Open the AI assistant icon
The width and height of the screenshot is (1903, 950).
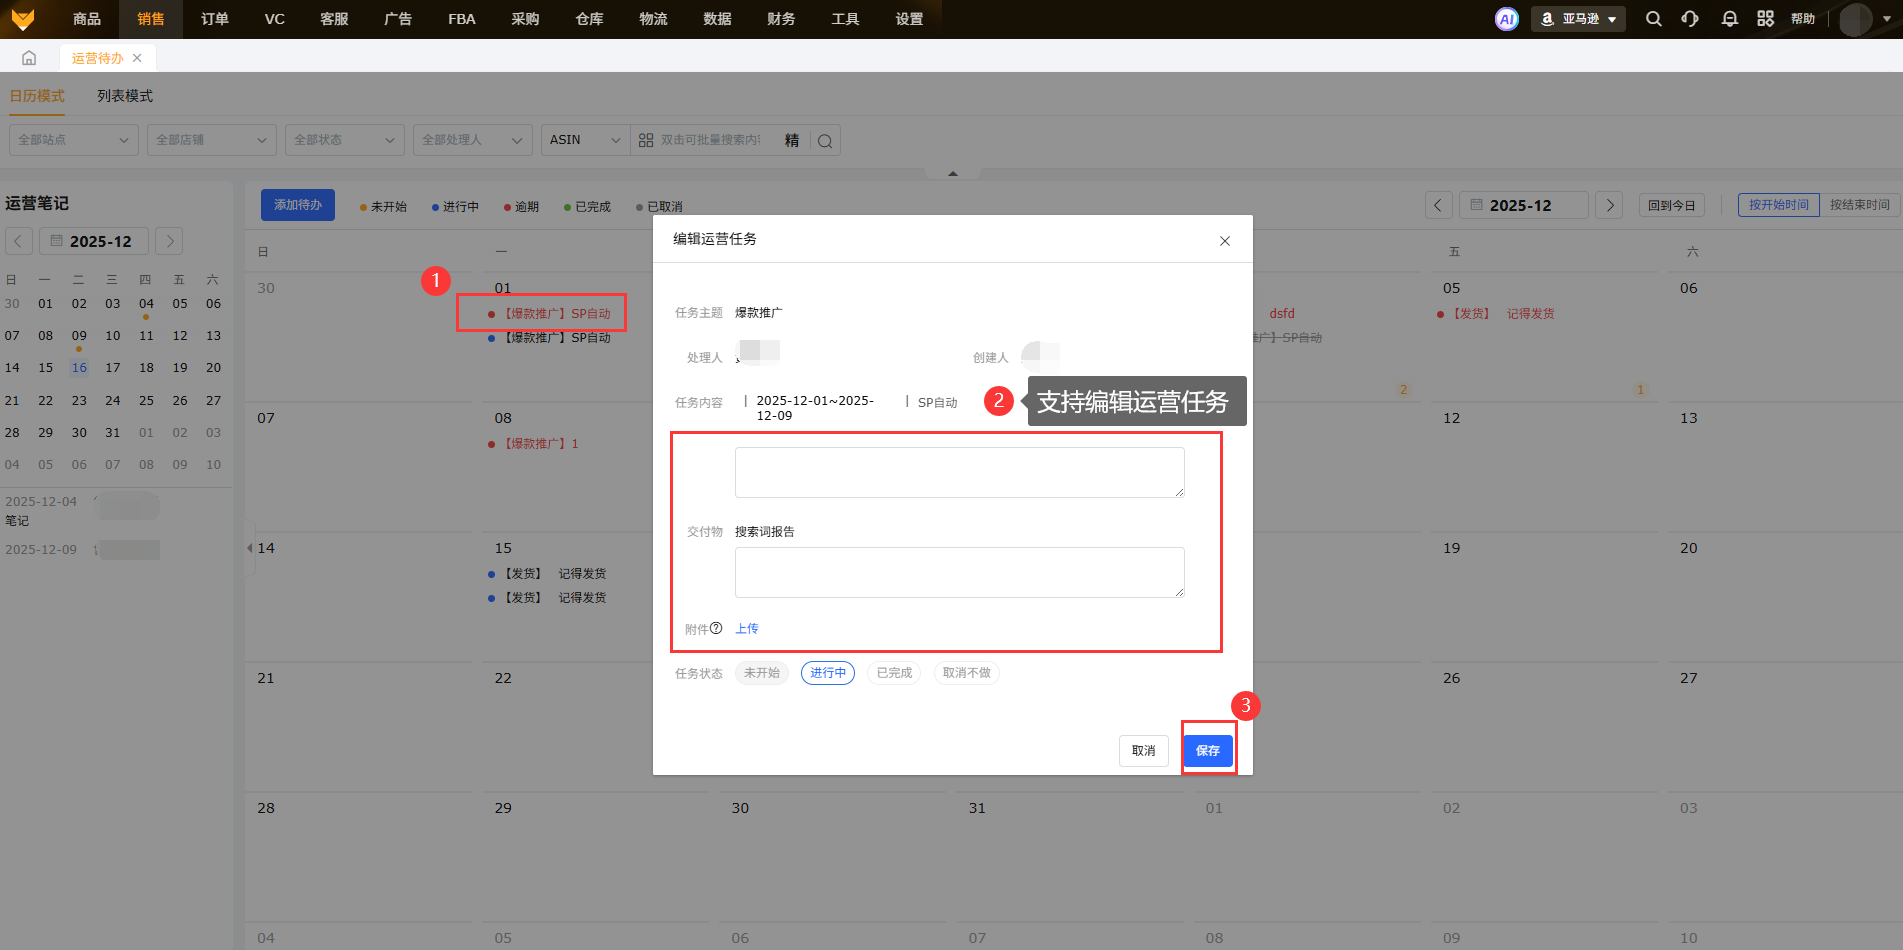[x=1506, y=19]
